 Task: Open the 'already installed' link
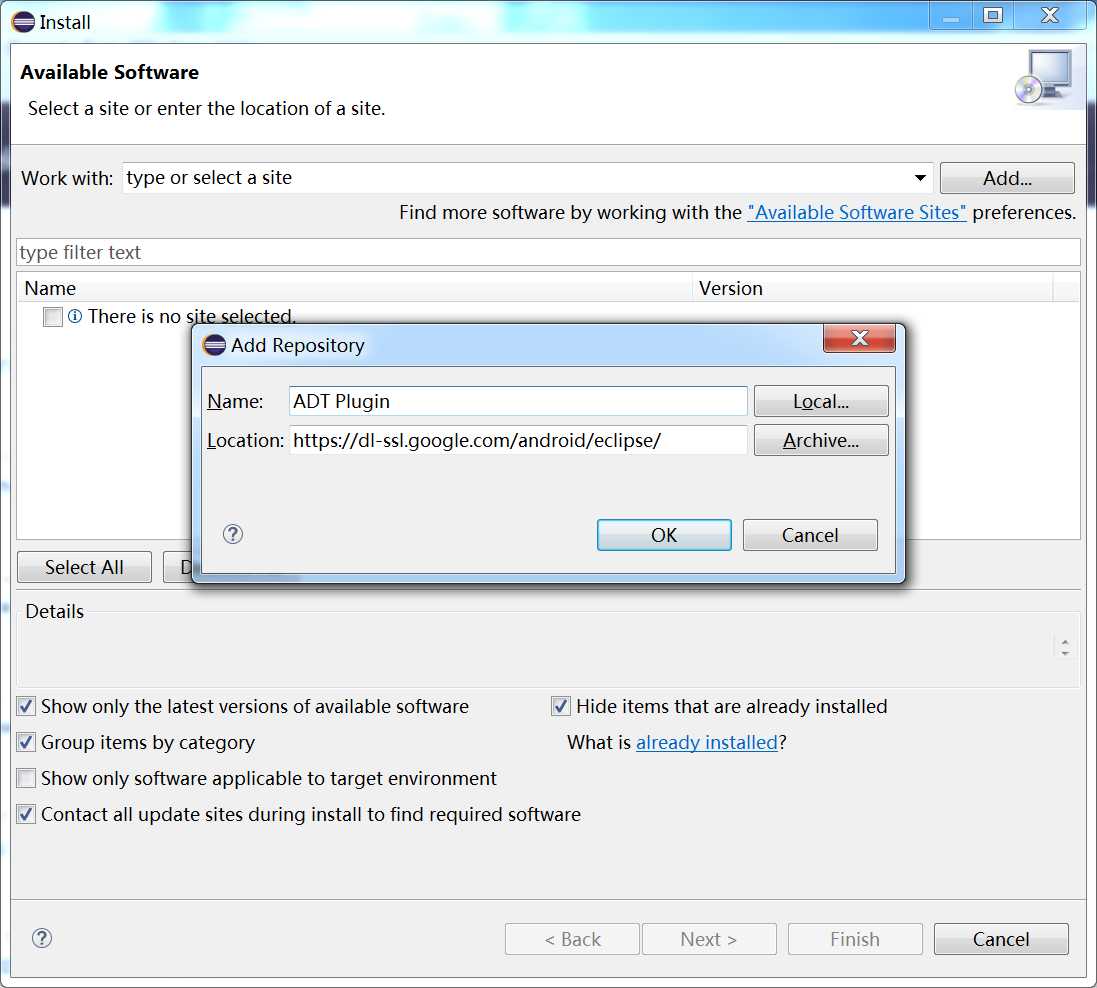pyautogui.click(x=707, y=742)
